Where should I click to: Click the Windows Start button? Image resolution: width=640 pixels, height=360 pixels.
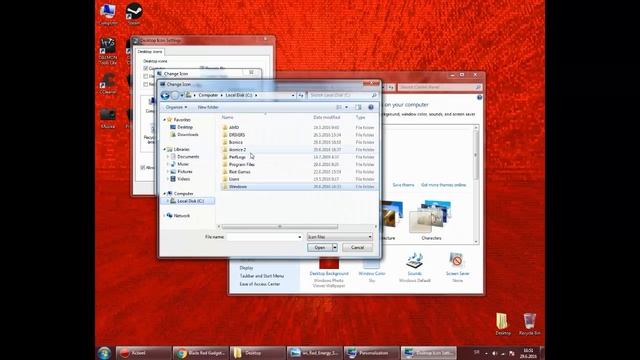point(104,353)
